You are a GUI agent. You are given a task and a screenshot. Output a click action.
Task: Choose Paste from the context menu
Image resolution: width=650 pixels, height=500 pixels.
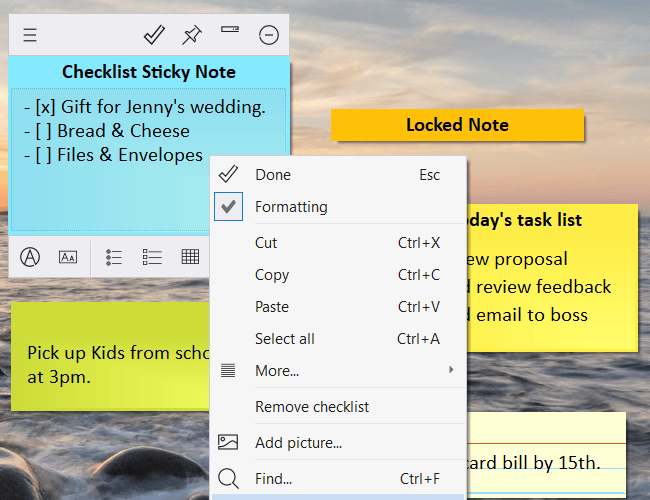click(338, 307)
